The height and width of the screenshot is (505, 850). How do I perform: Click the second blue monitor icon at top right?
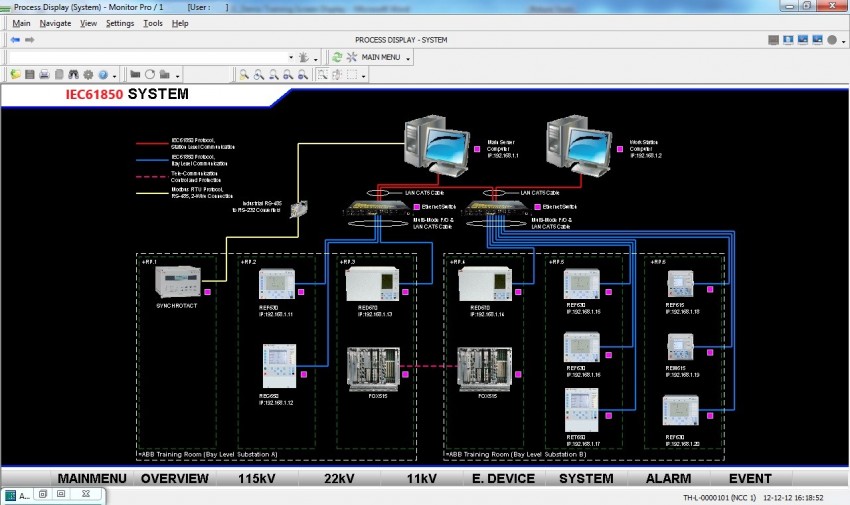coord(803,40)
